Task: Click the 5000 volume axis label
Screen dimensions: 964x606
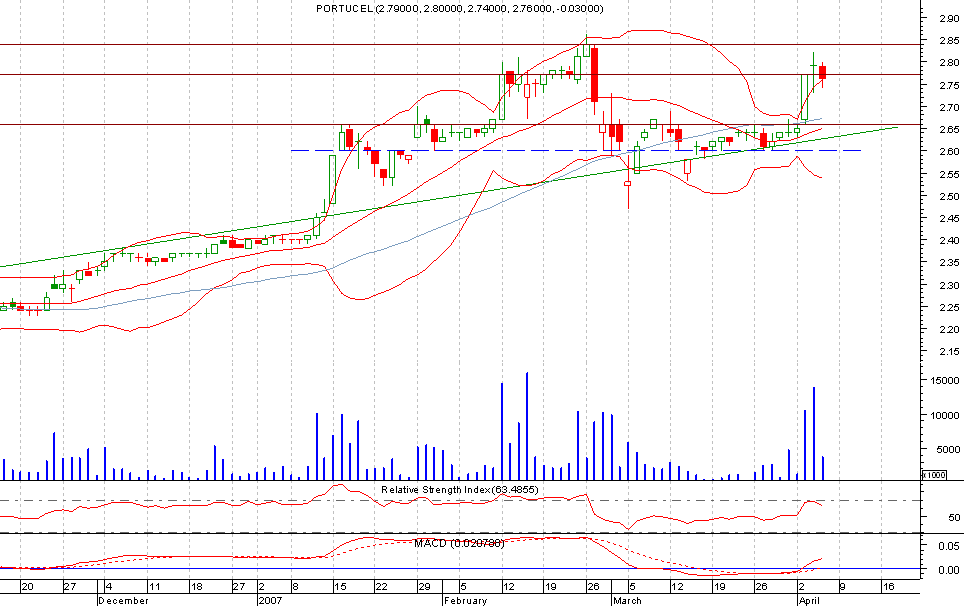Action: click(947, 449)
